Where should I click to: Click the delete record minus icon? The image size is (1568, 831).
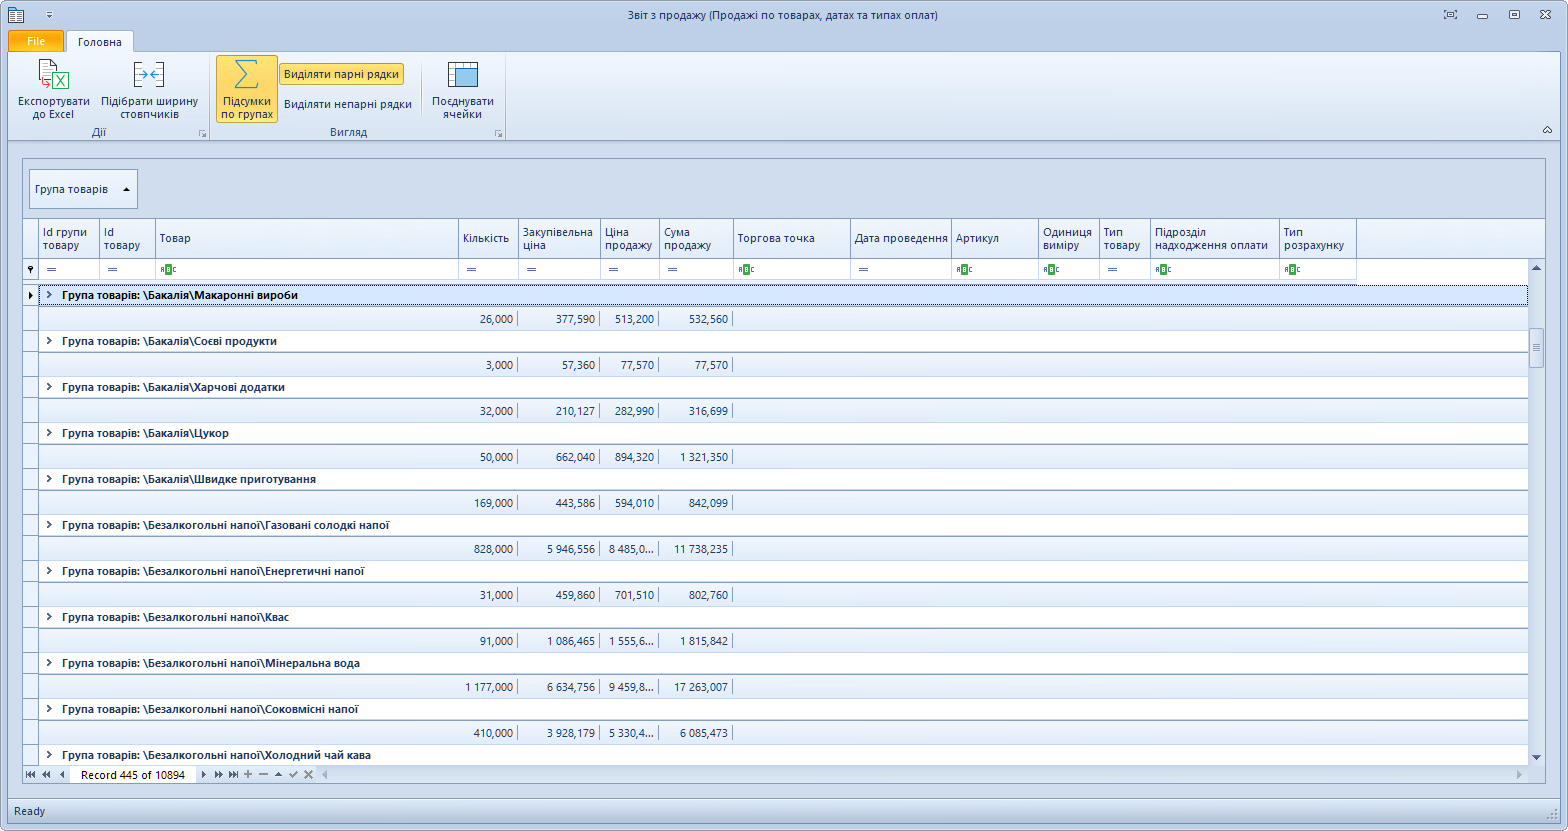(263, 775)
